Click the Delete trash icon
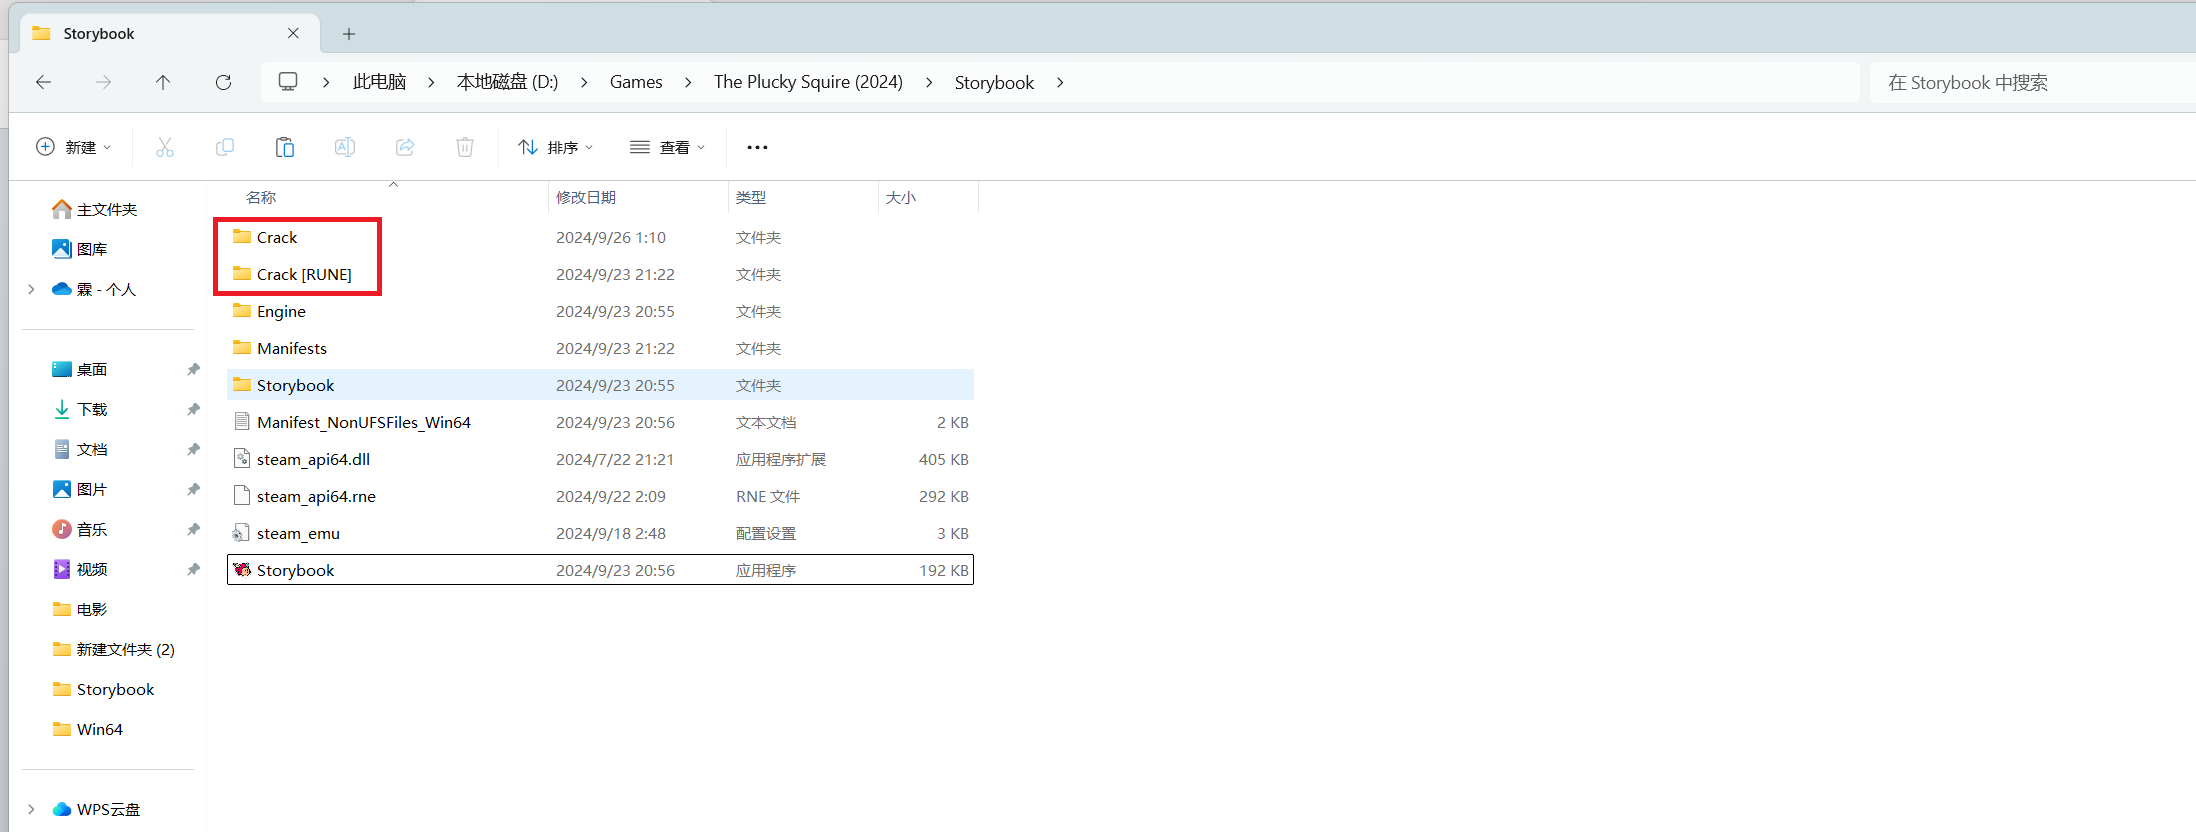Screen dimensions: 2196x832 465,147
